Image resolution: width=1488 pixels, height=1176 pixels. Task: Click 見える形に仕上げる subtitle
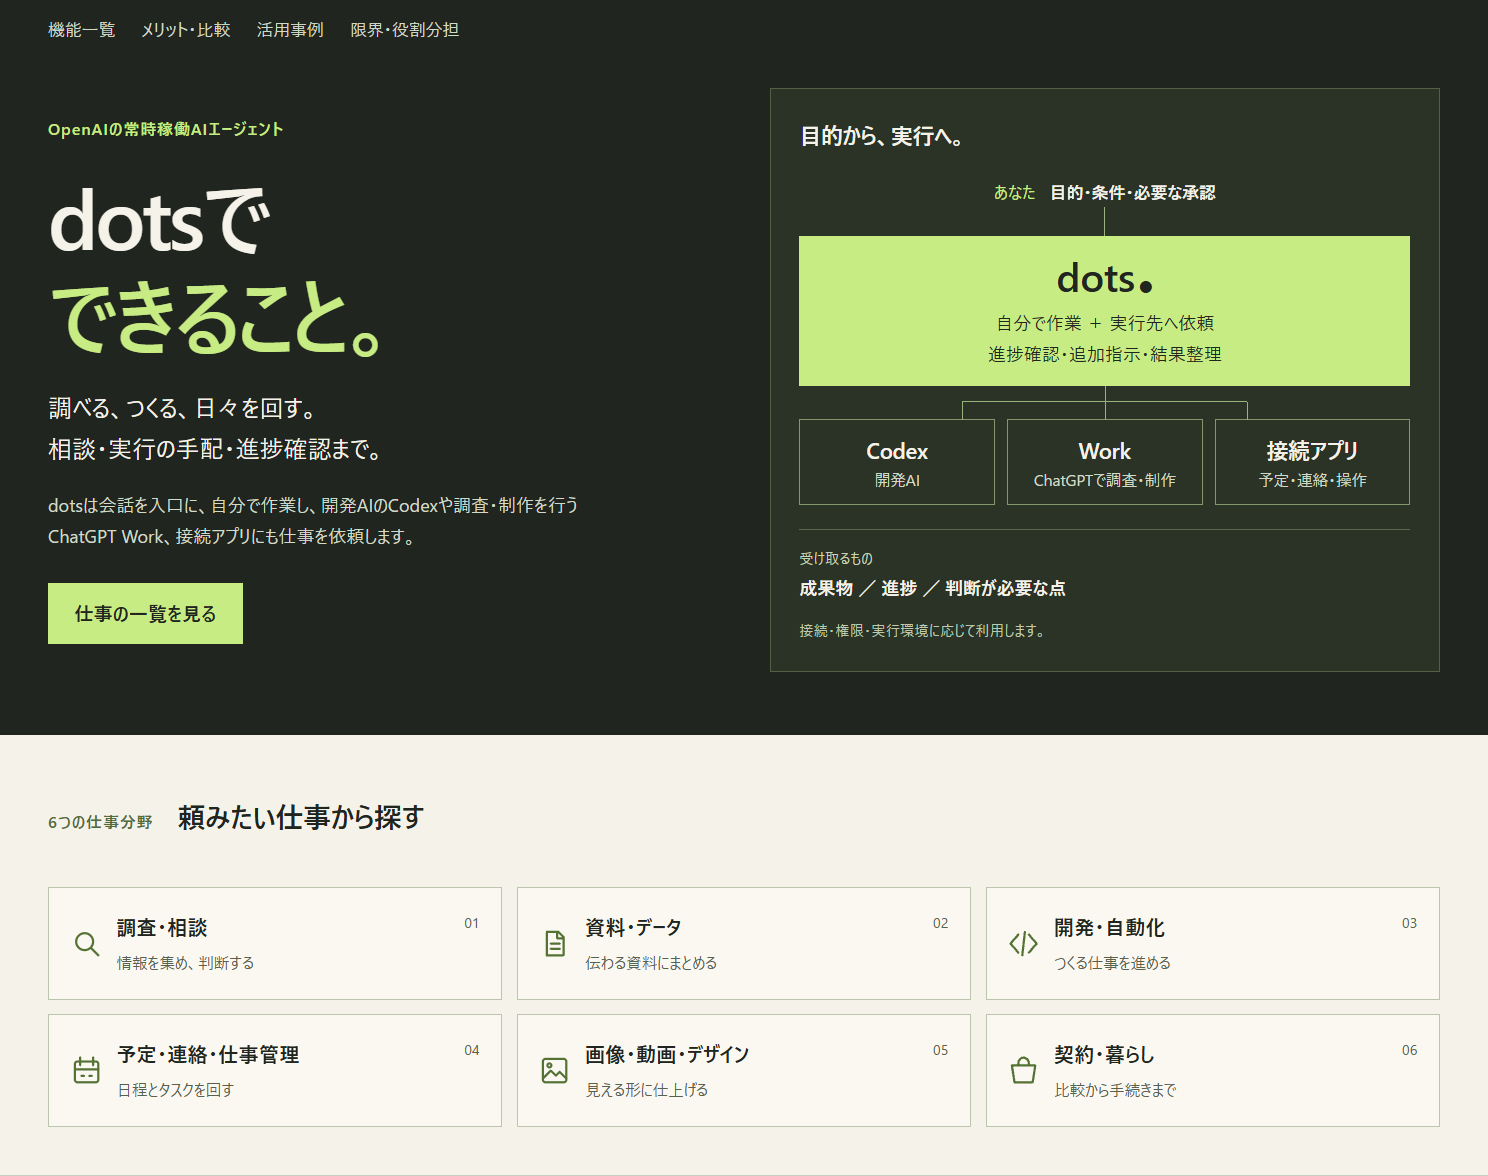[647, 1090]
